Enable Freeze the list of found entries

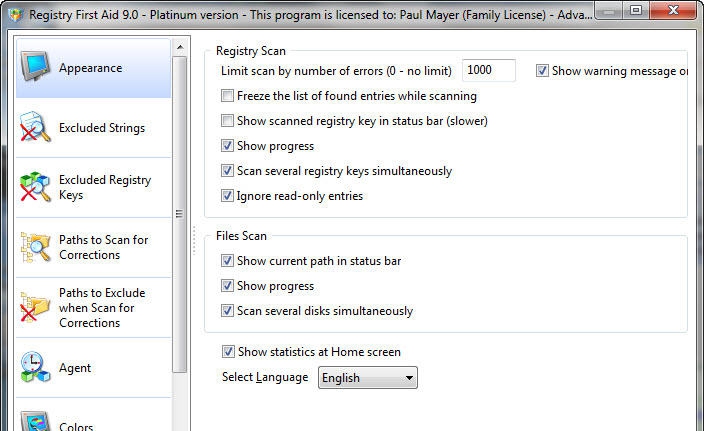tap(227, 96)
